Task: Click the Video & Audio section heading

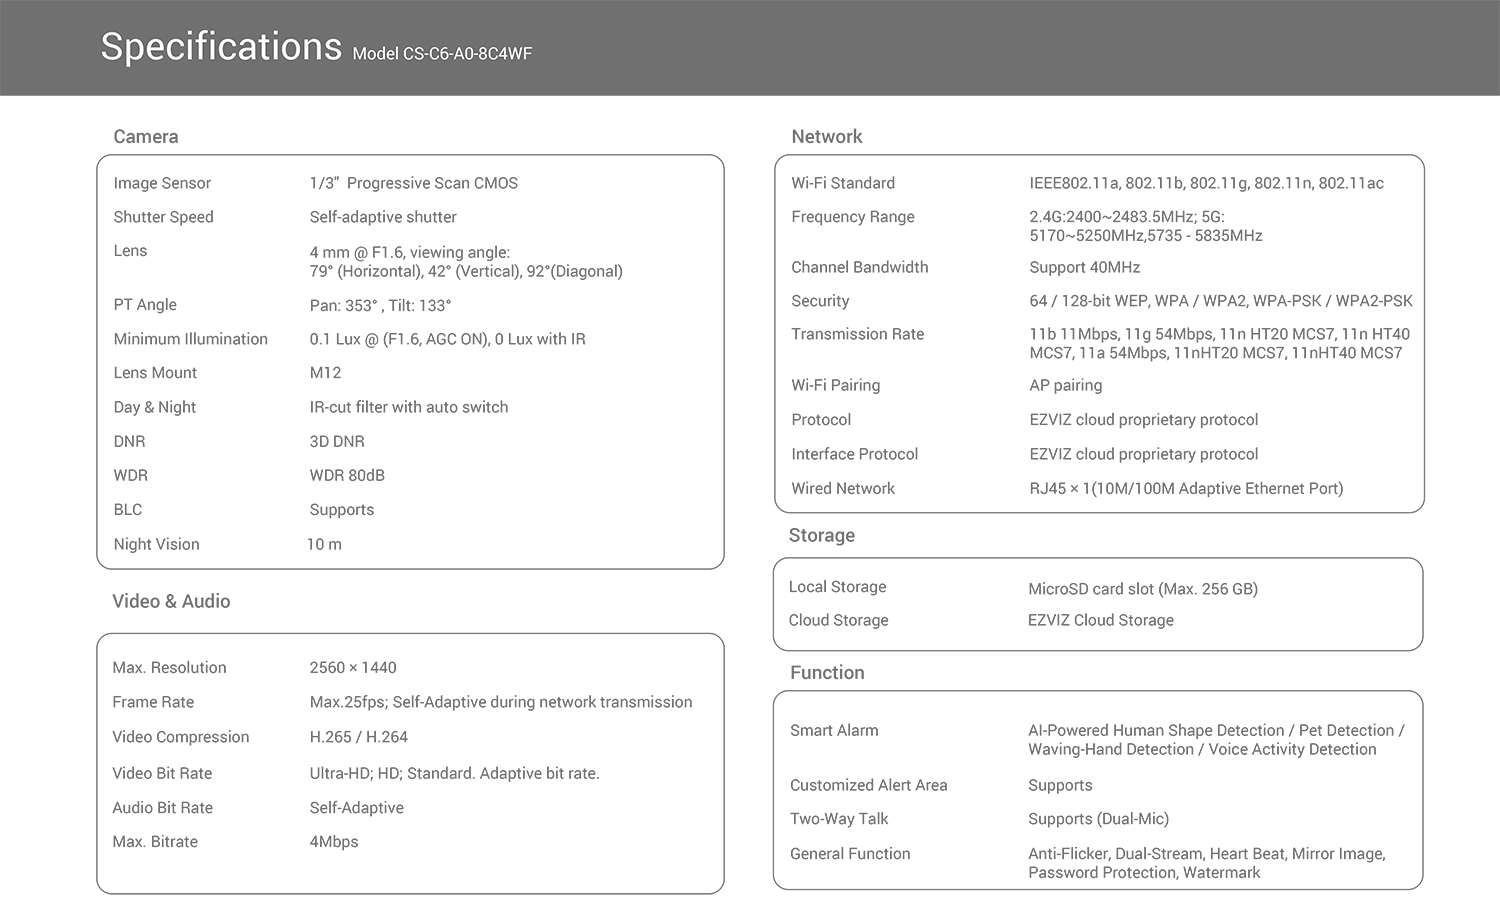Action: coord(171,601)
